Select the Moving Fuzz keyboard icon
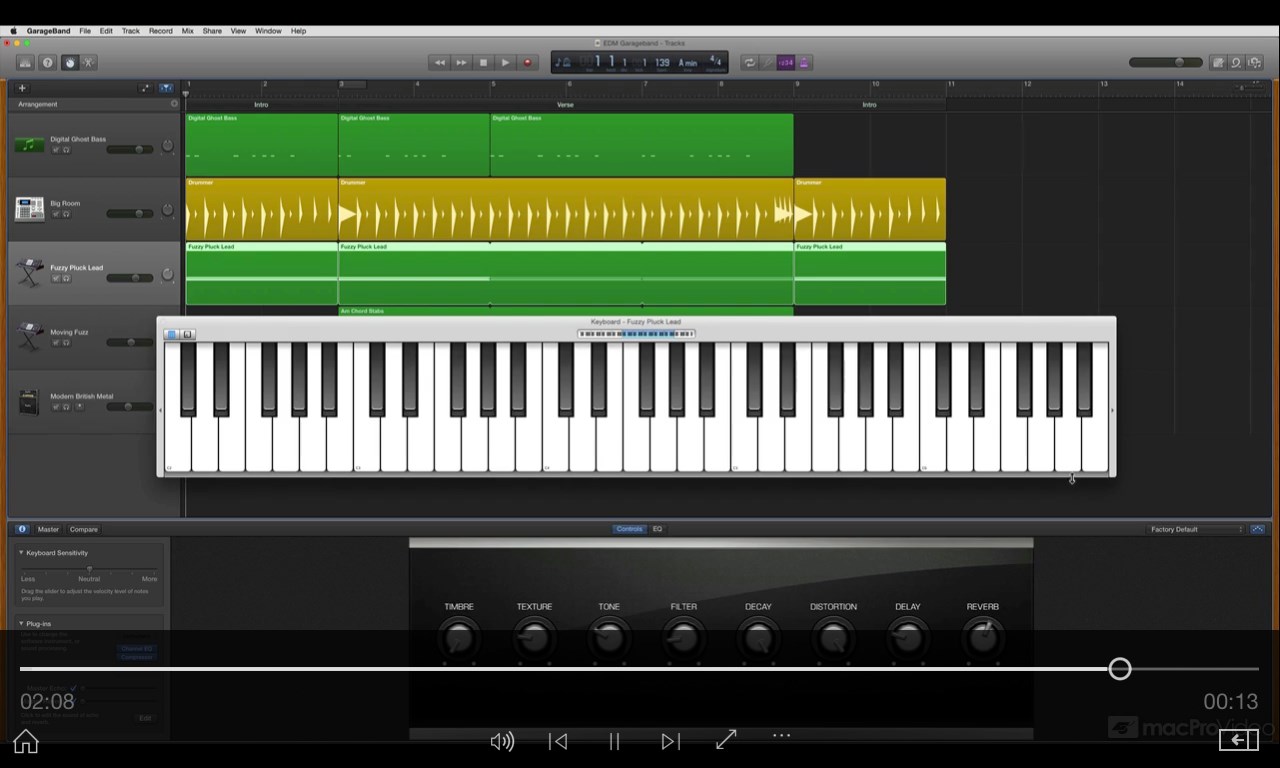This screenshot has width=1280, height=768. (x=29, y=337)
